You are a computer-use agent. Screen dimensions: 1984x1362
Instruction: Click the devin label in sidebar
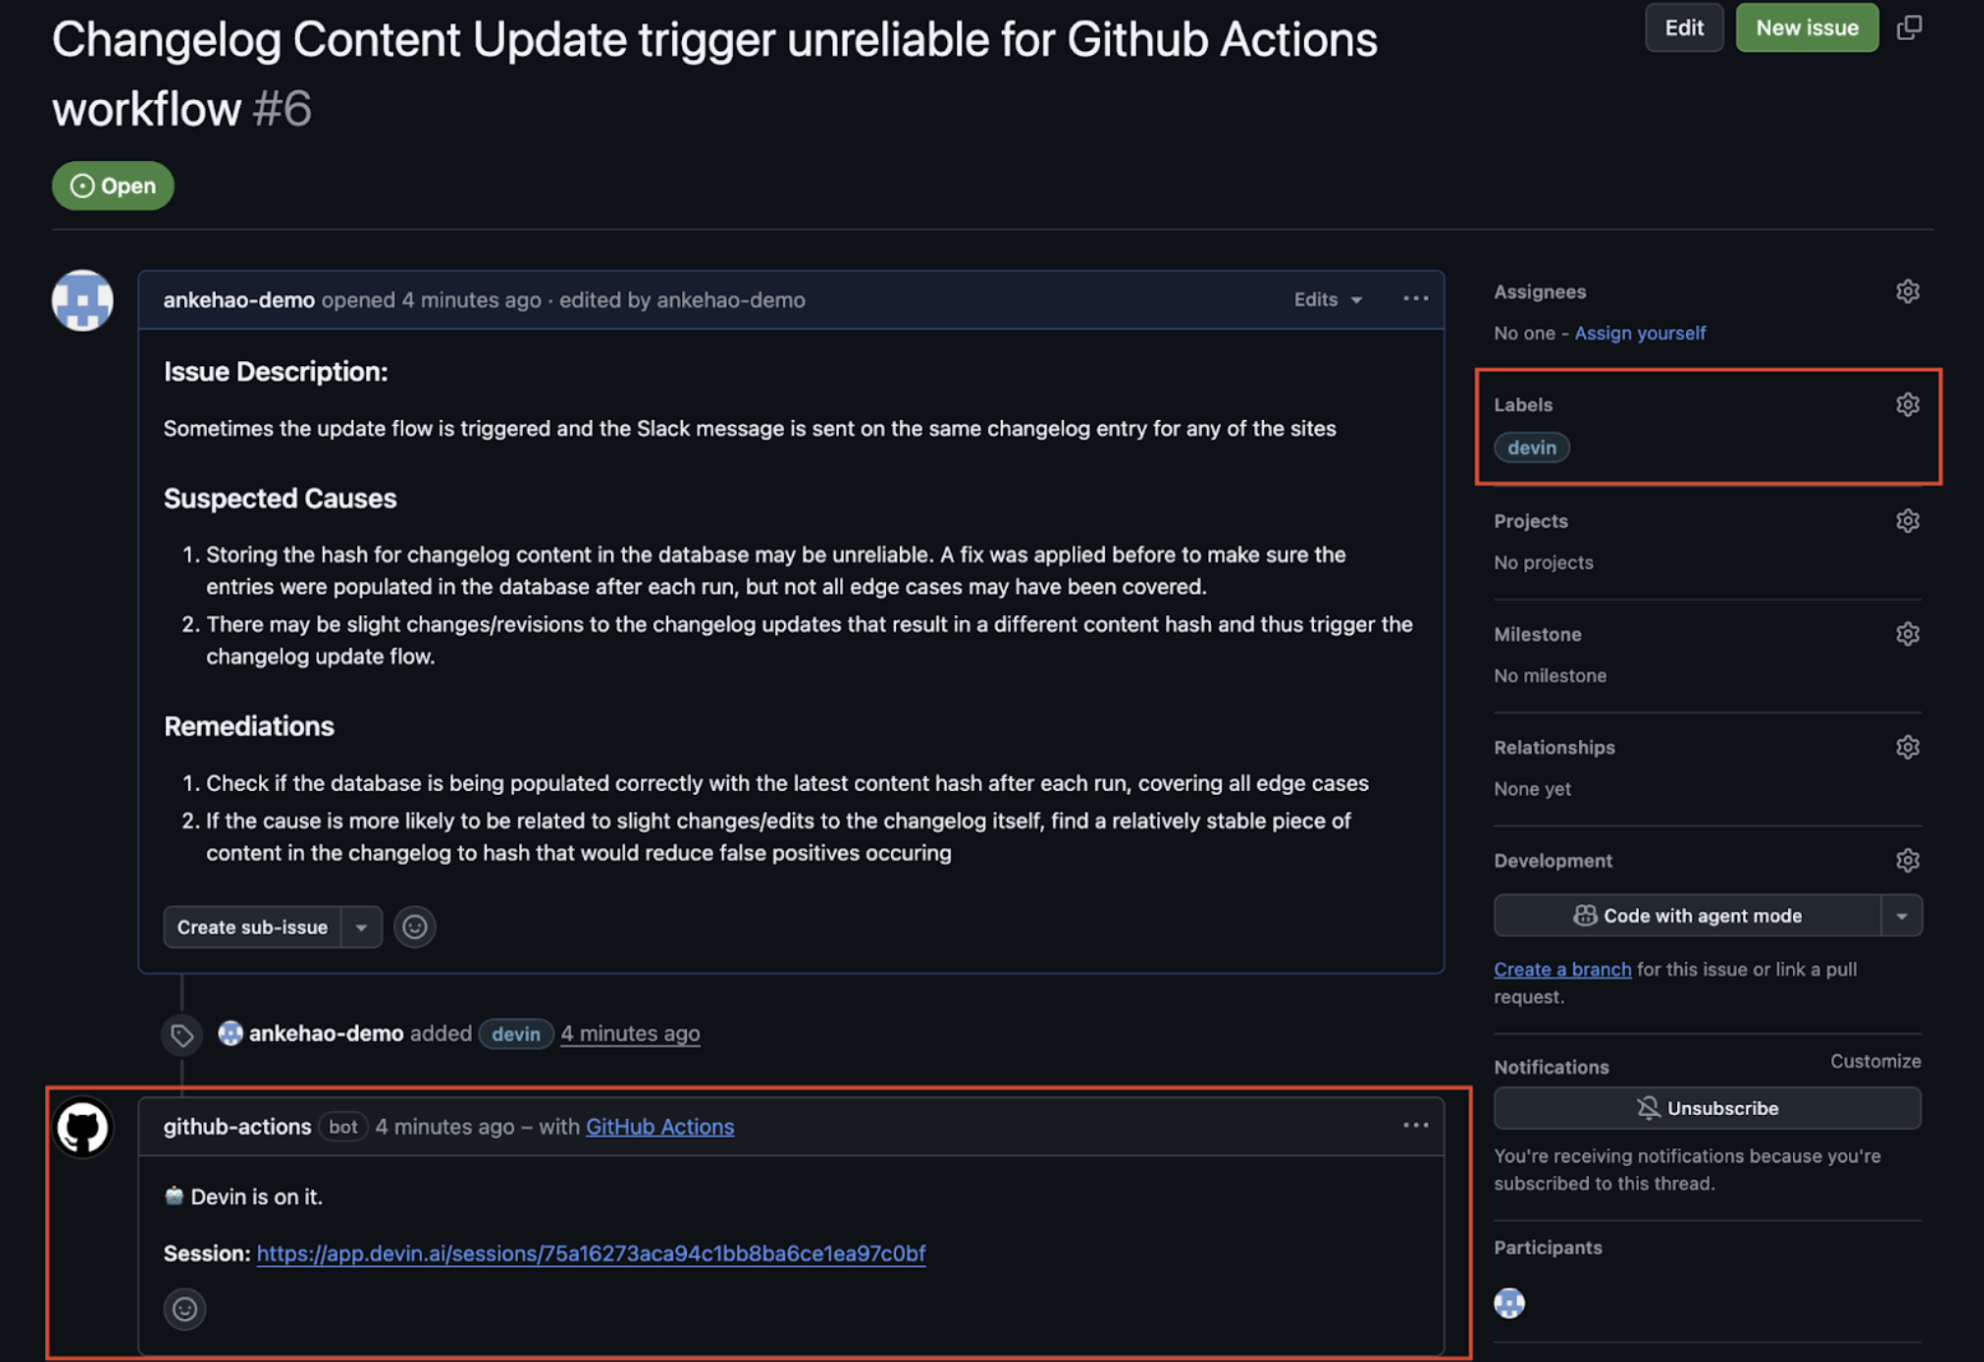coord(1531,448)
